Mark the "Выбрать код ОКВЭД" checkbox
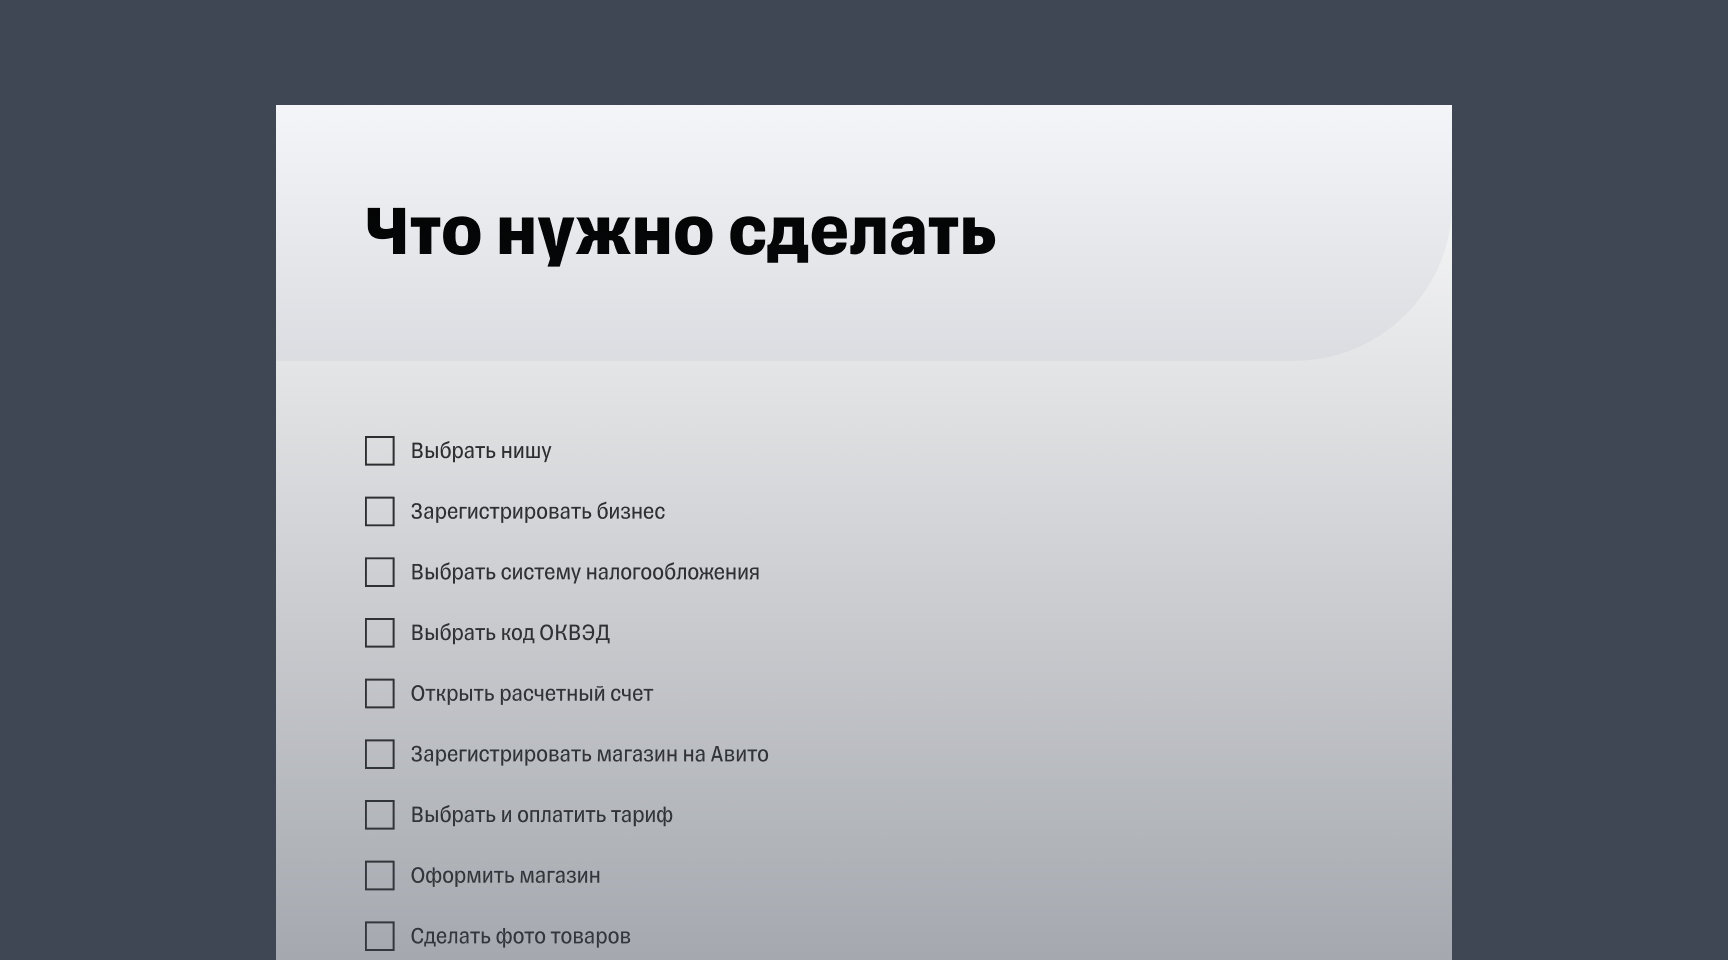 (x=380, y=633)
